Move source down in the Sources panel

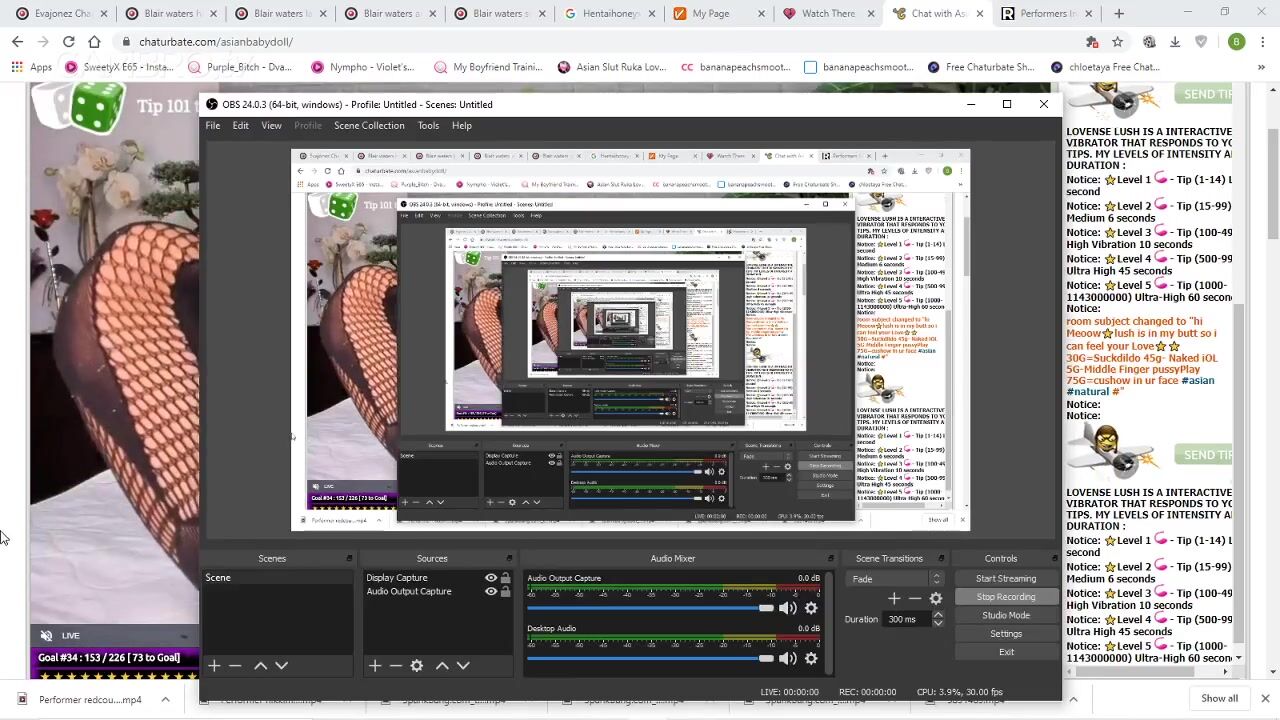click(463, 666)
